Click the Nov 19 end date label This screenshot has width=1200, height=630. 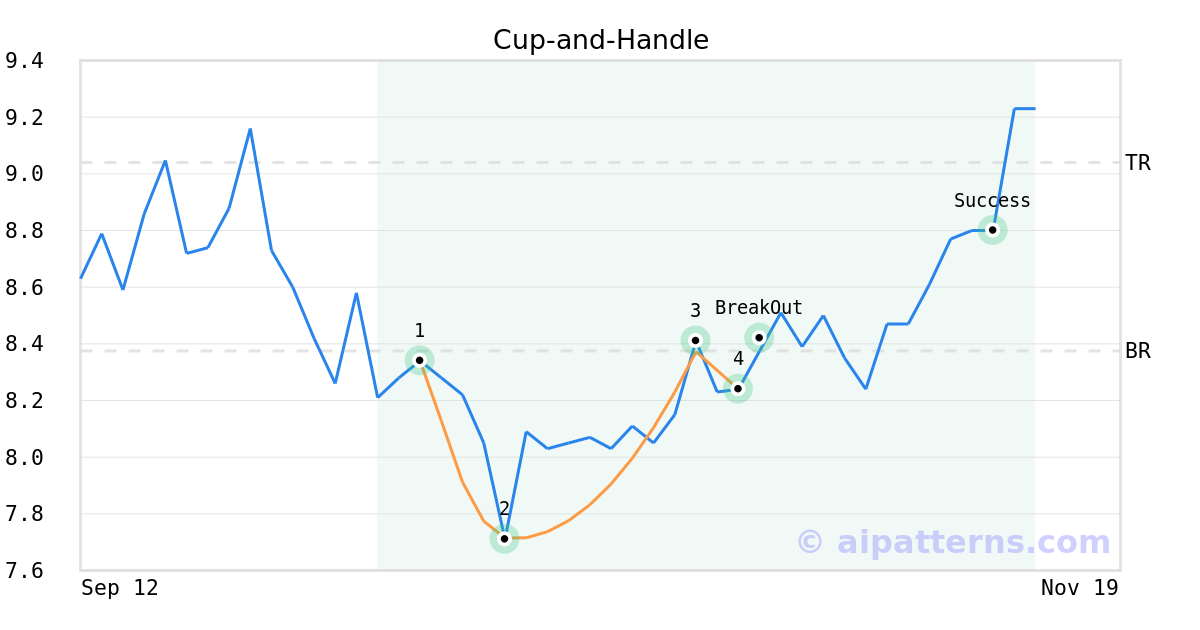coord(1079,588)
